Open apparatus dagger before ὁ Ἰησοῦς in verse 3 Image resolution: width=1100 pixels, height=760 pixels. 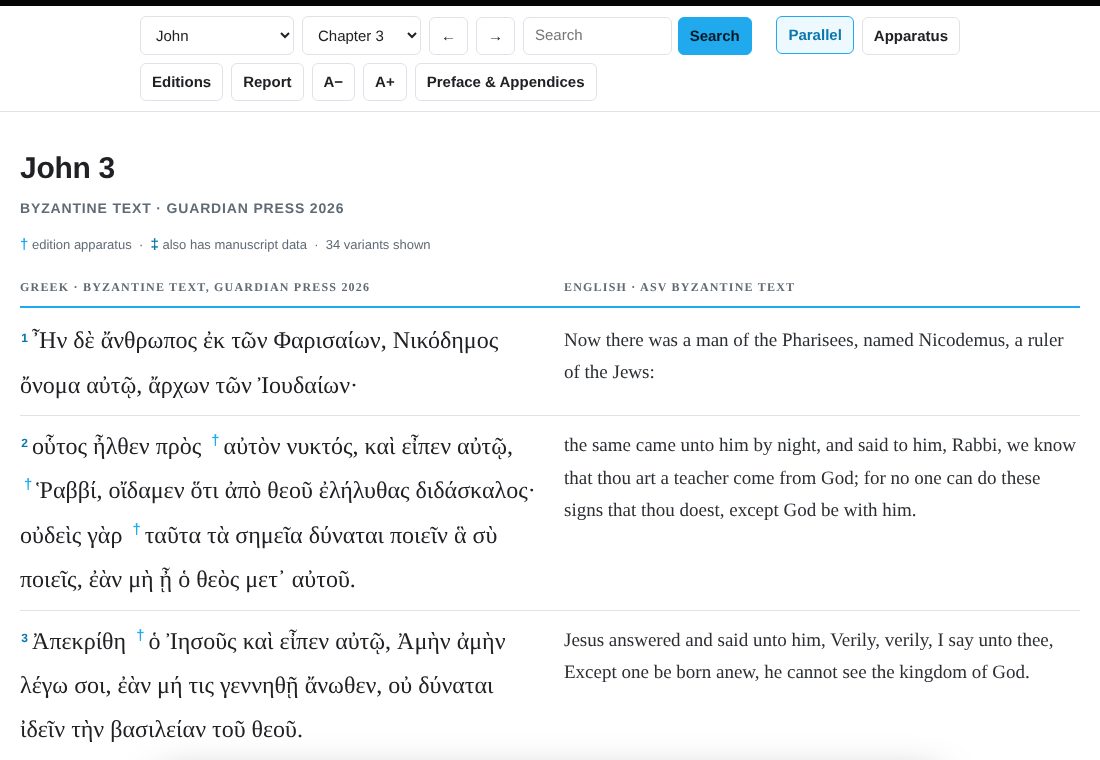[x=140, y=635]
